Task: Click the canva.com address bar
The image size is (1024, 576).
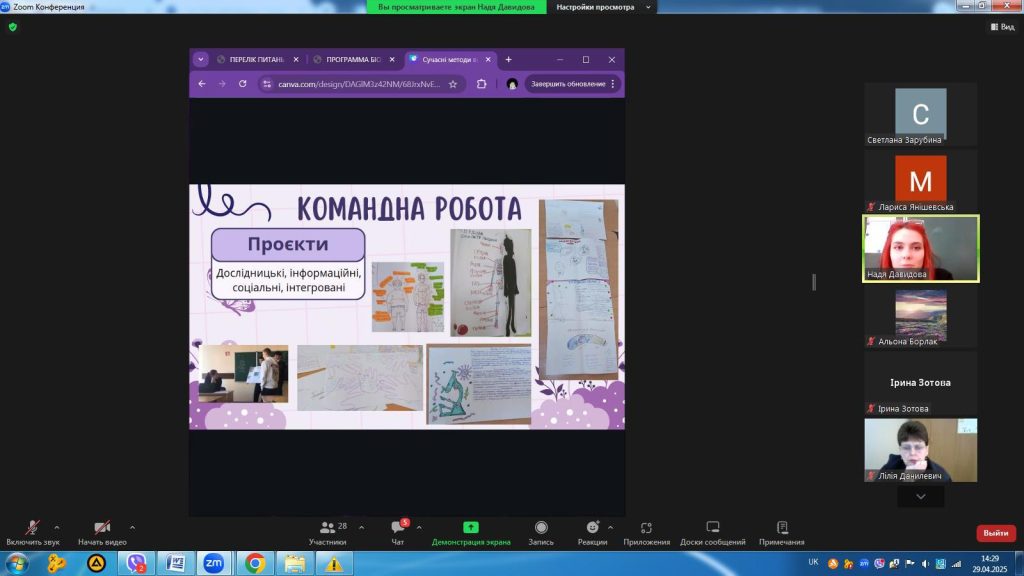Action: [359, 84]
